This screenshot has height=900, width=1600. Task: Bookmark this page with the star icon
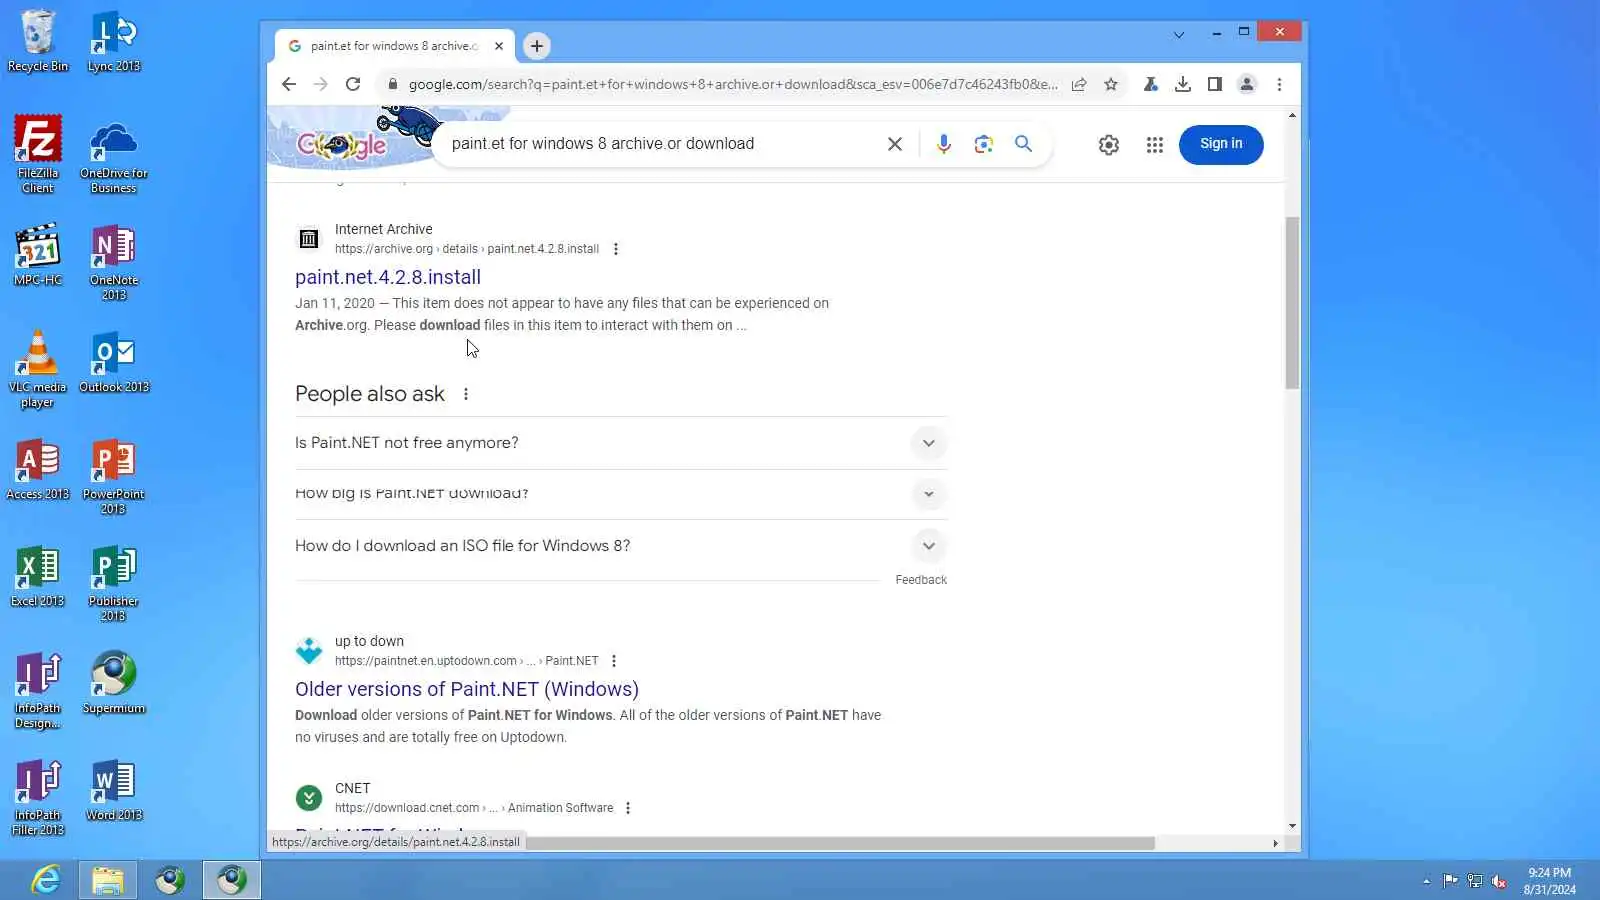(1111, 85)
